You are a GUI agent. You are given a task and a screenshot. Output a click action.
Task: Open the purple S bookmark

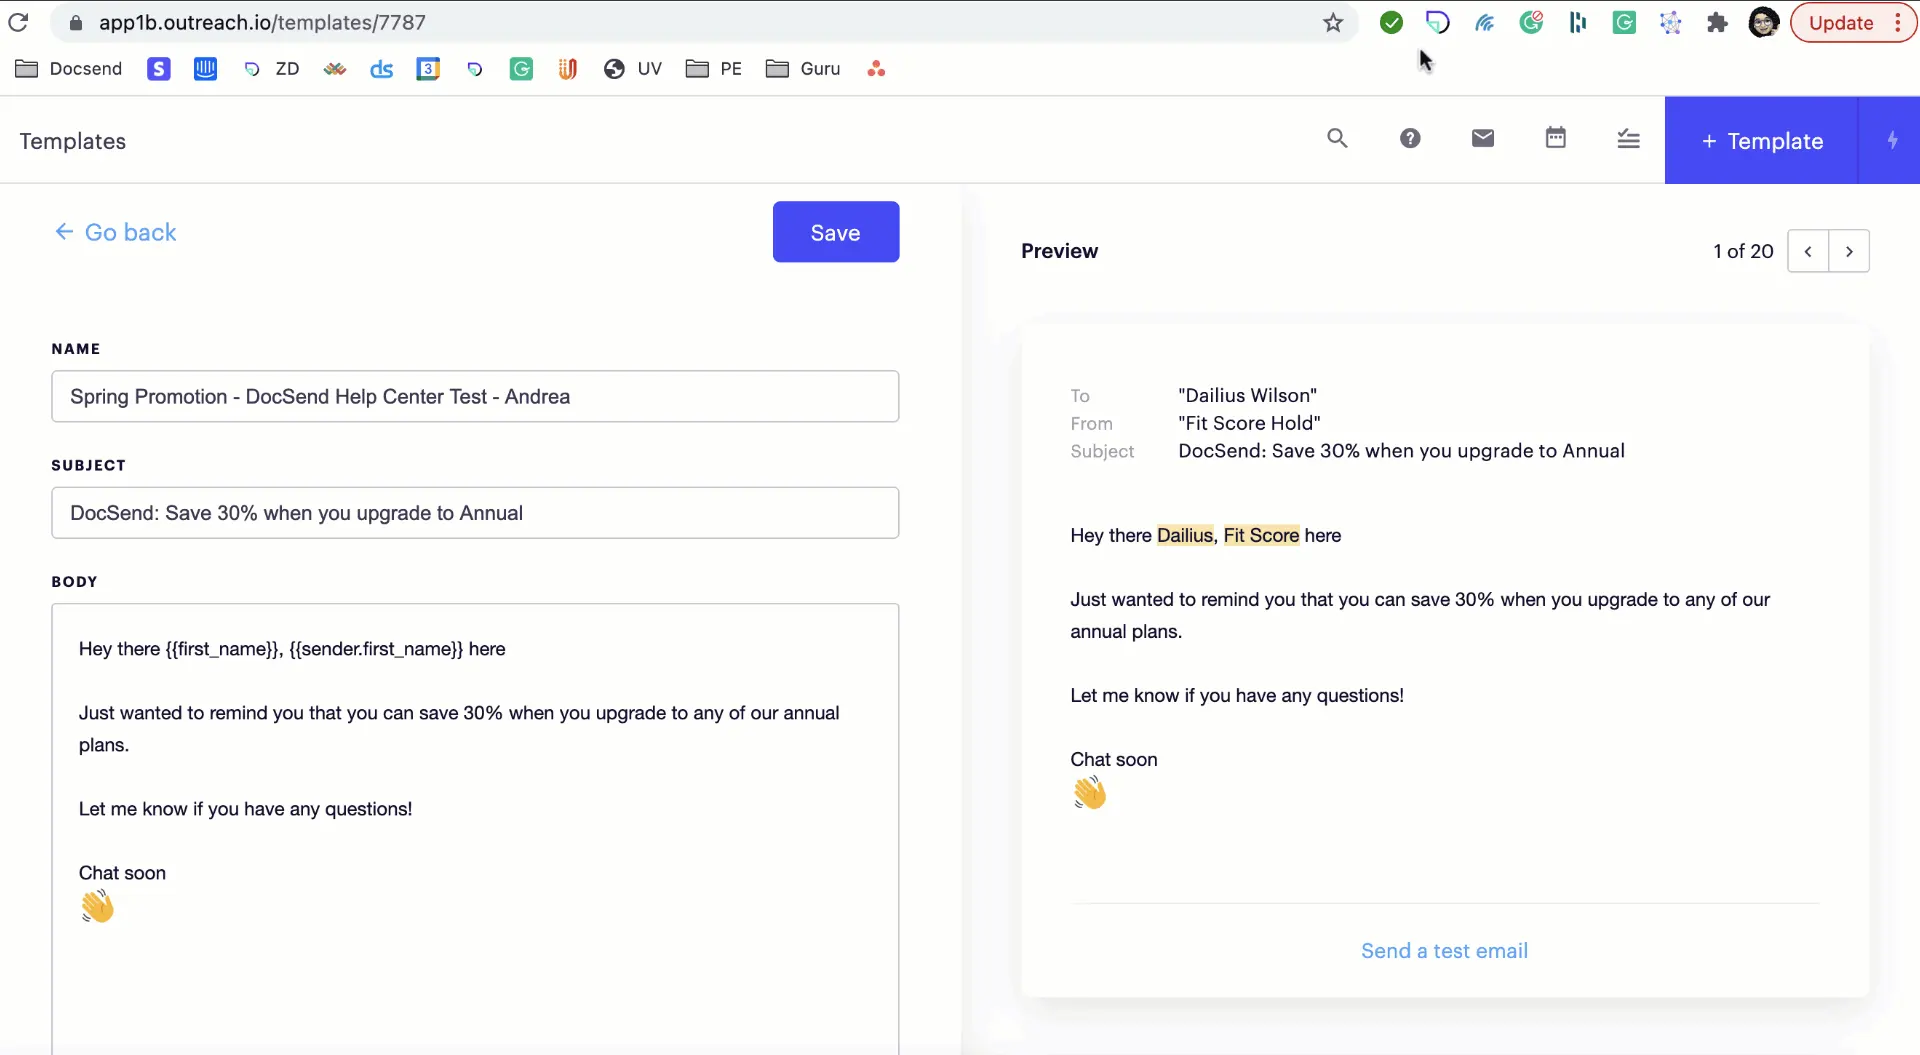(x=159, y=68)
